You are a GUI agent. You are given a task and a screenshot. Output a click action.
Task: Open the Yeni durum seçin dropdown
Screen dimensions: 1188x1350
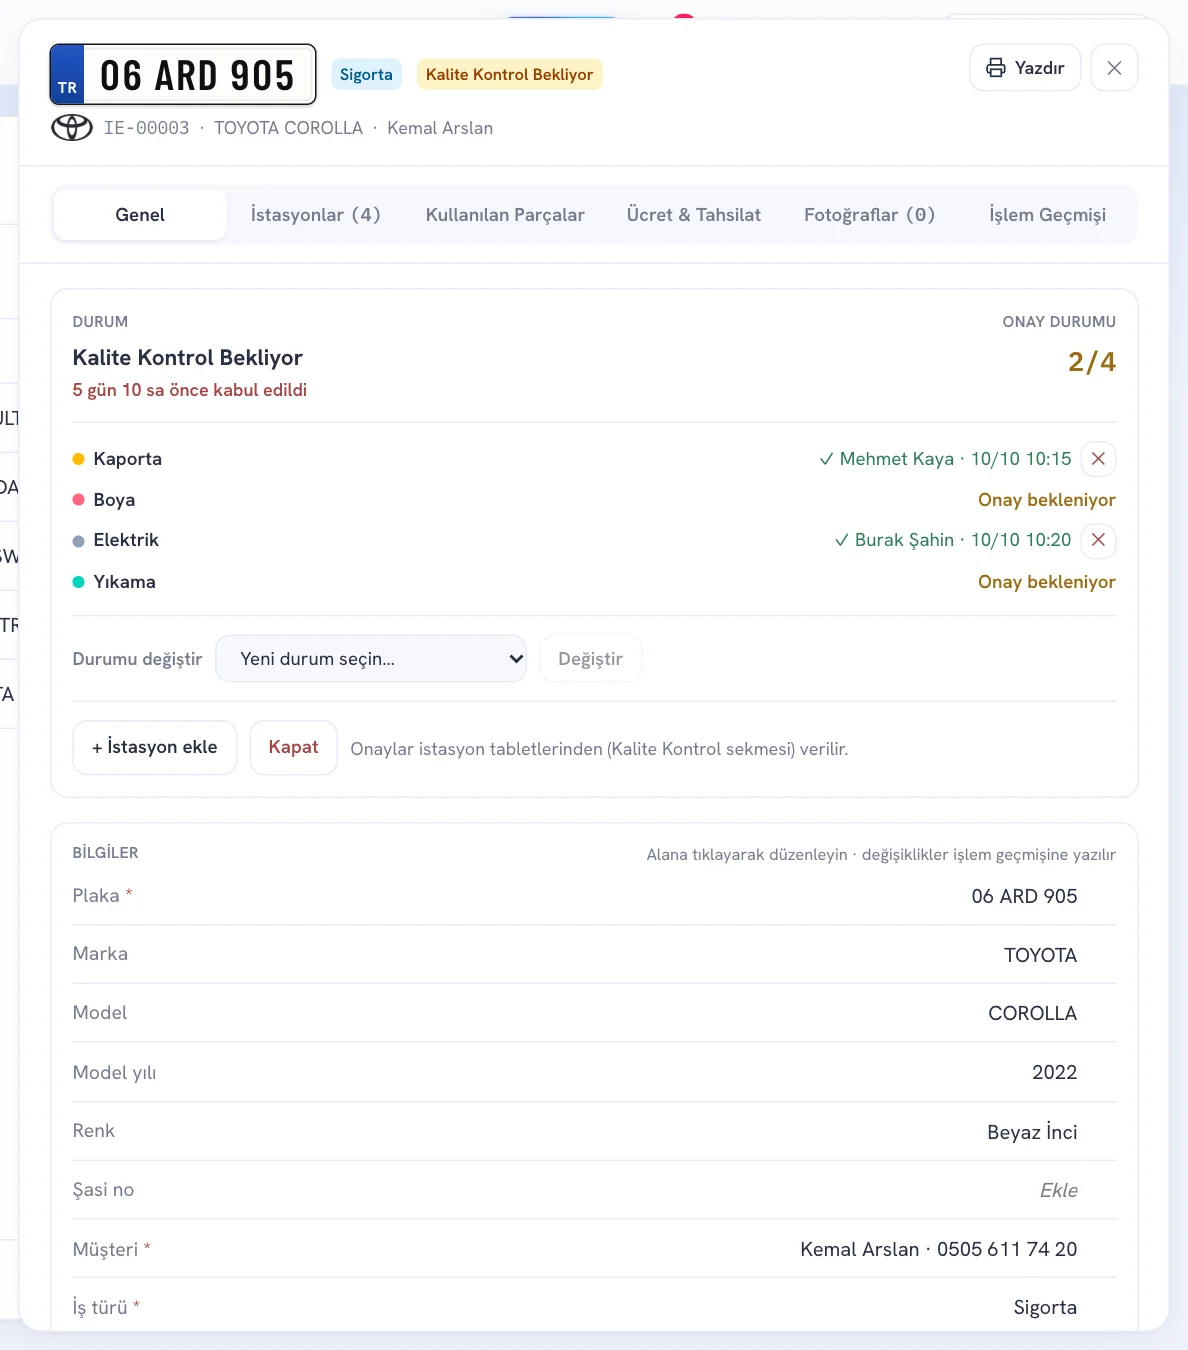point(371,659)
